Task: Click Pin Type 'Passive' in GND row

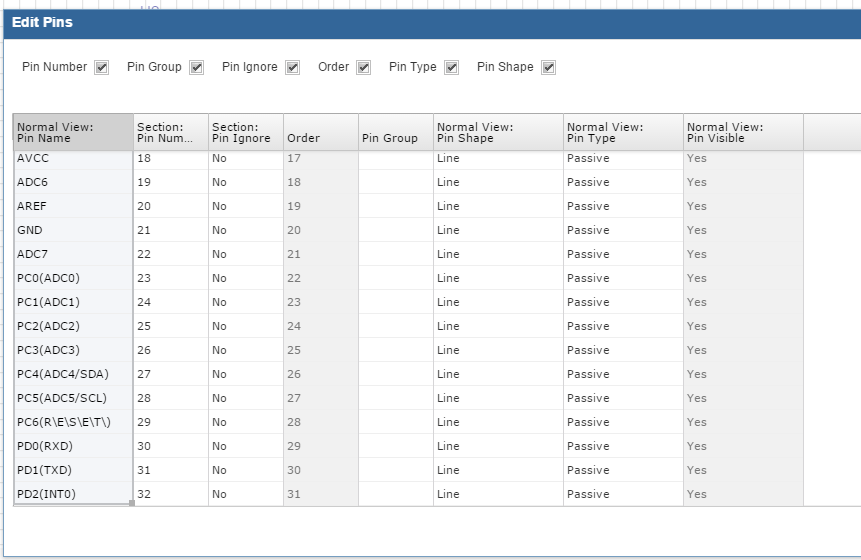Action: point(624,230)
